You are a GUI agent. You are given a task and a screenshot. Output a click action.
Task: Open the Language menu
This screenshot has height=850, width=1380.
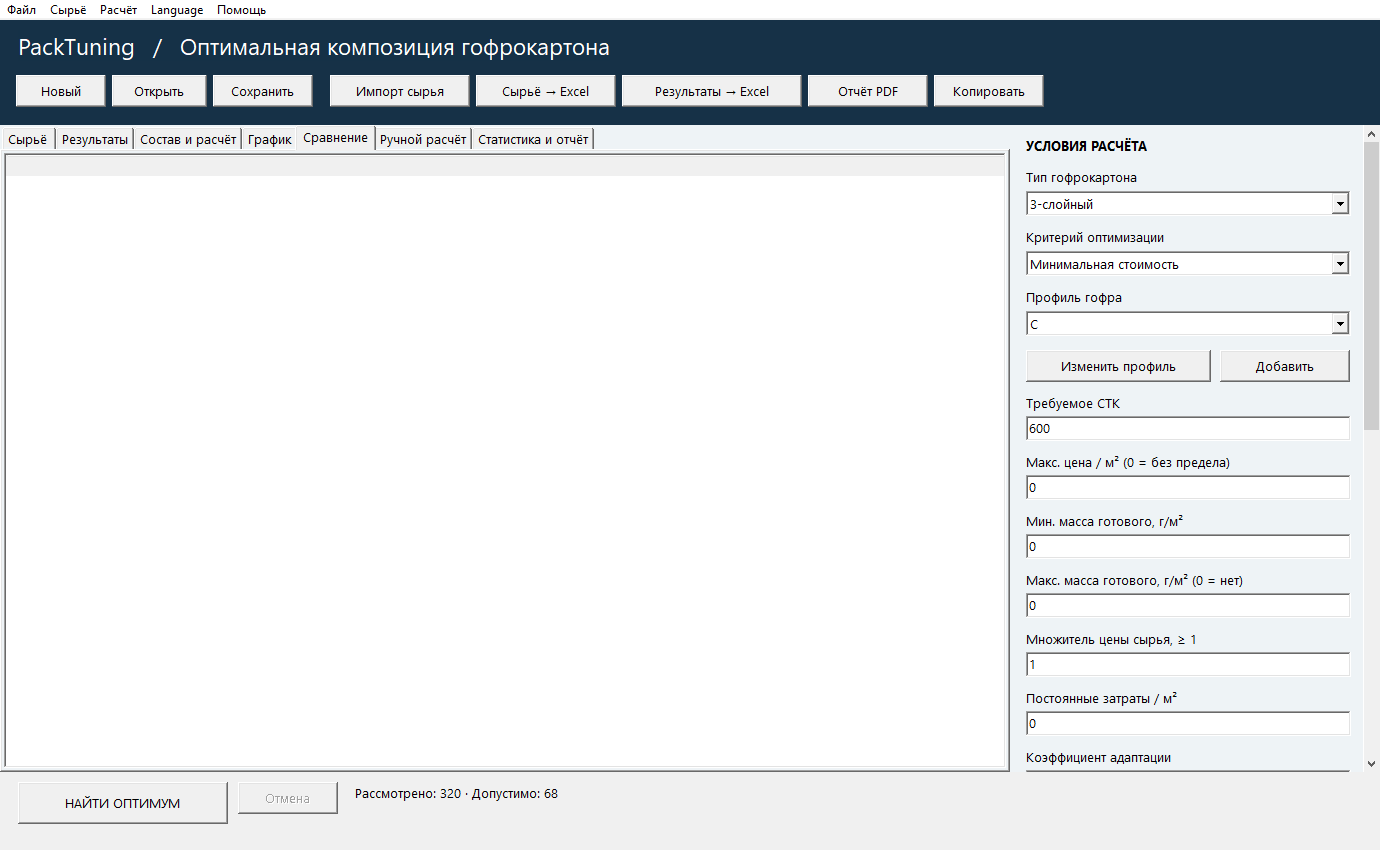[x=177, y=10]
